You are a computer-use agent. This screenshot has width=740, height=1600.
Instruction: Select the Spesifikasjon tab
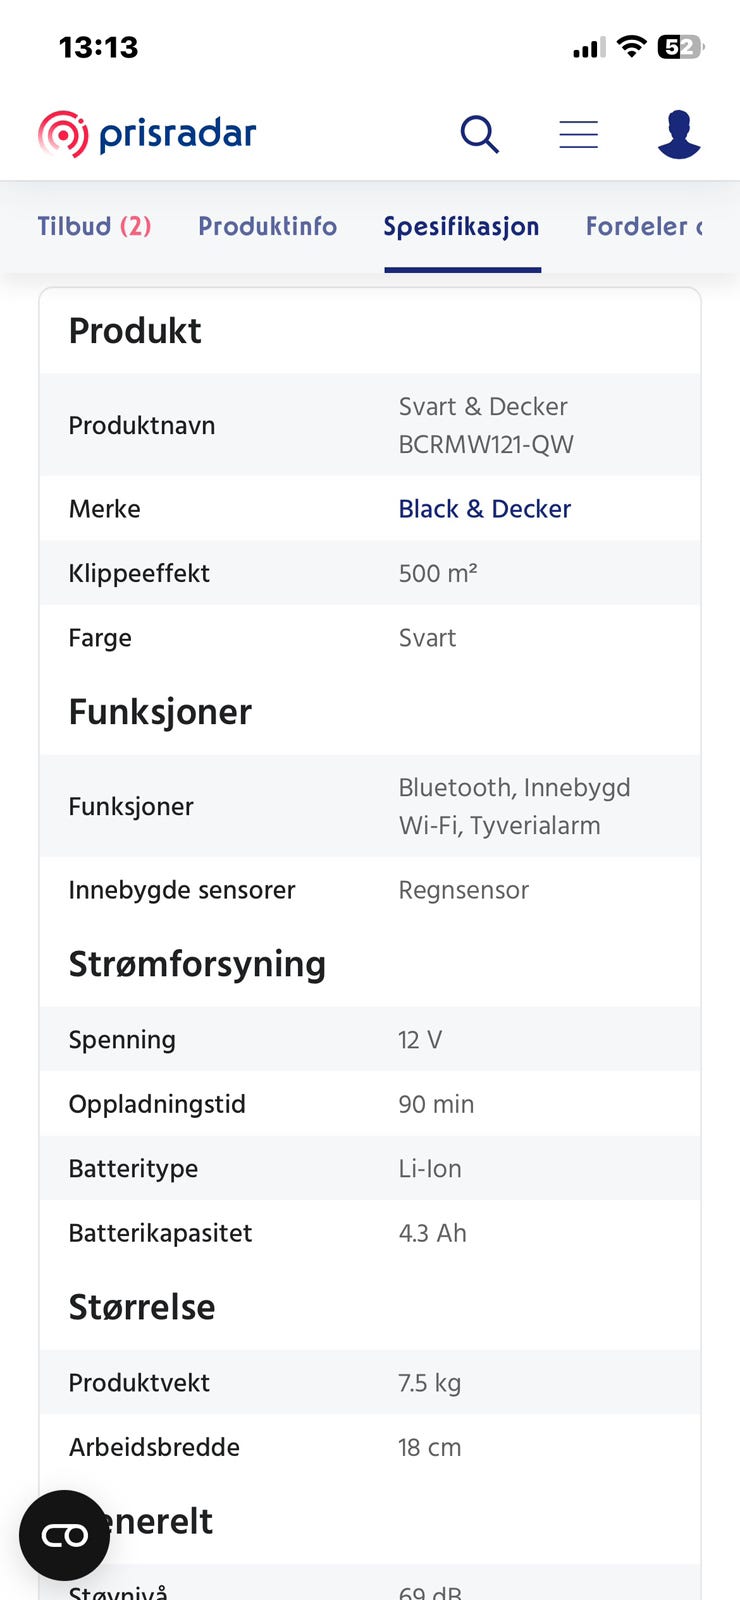(x=461, y=226)
